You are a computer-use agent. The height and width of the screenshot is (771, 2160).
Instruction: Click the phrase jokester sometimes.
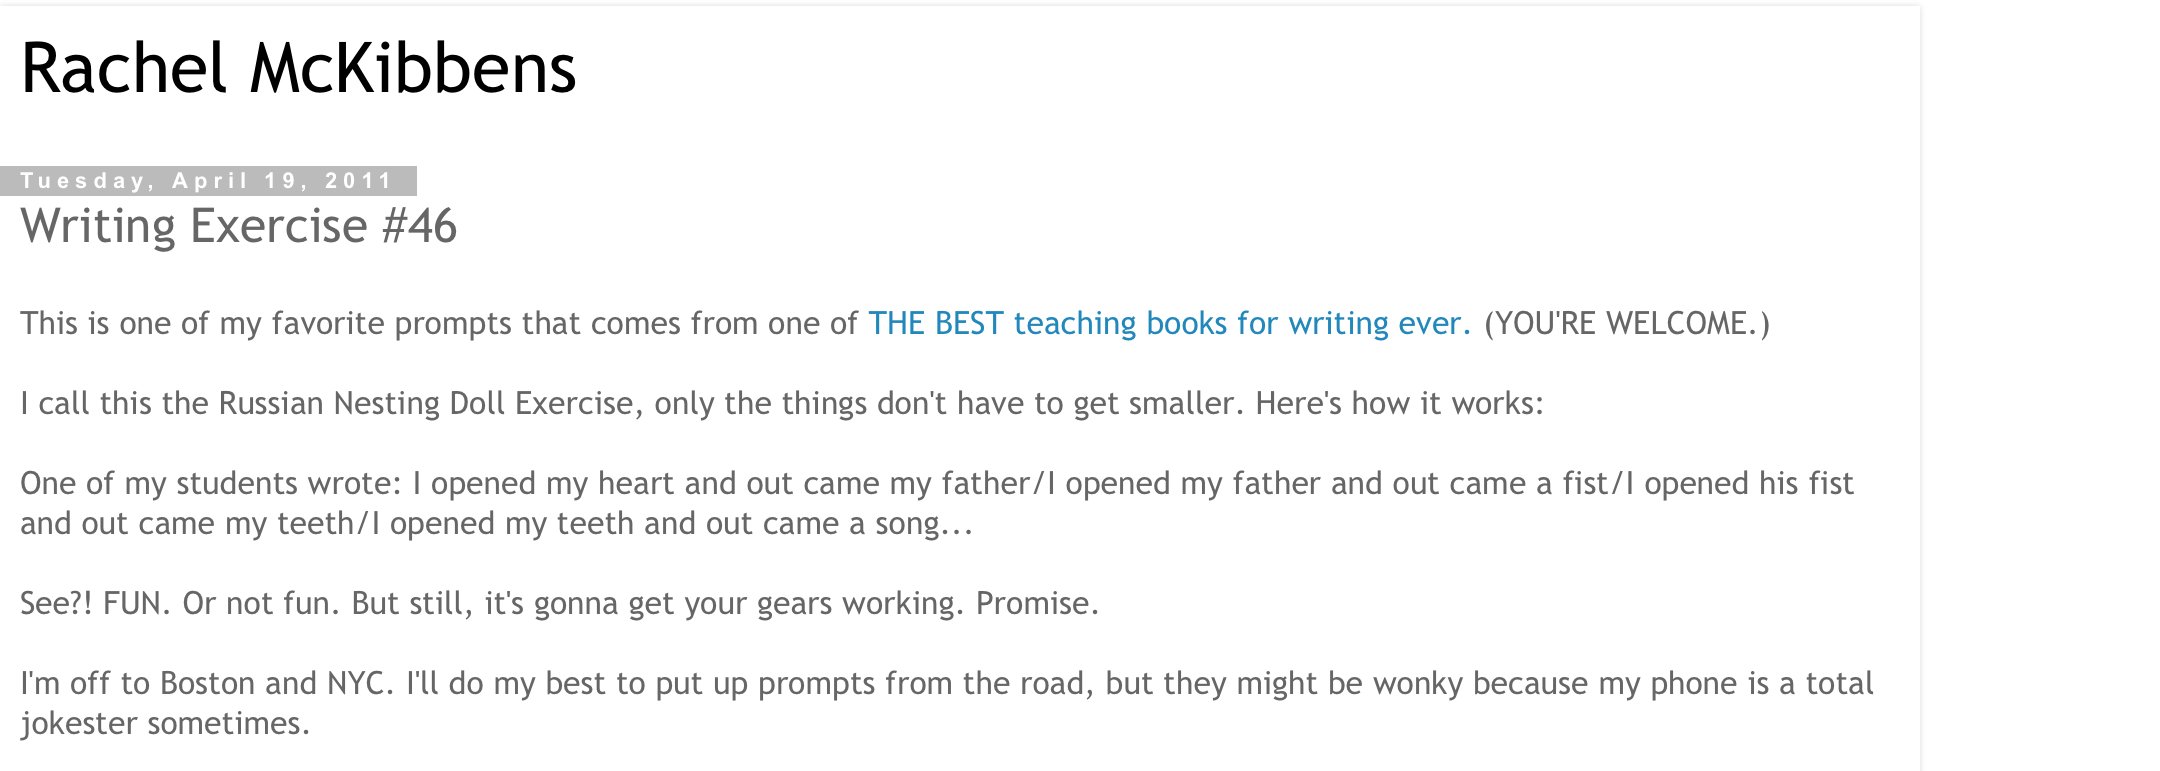165,723
